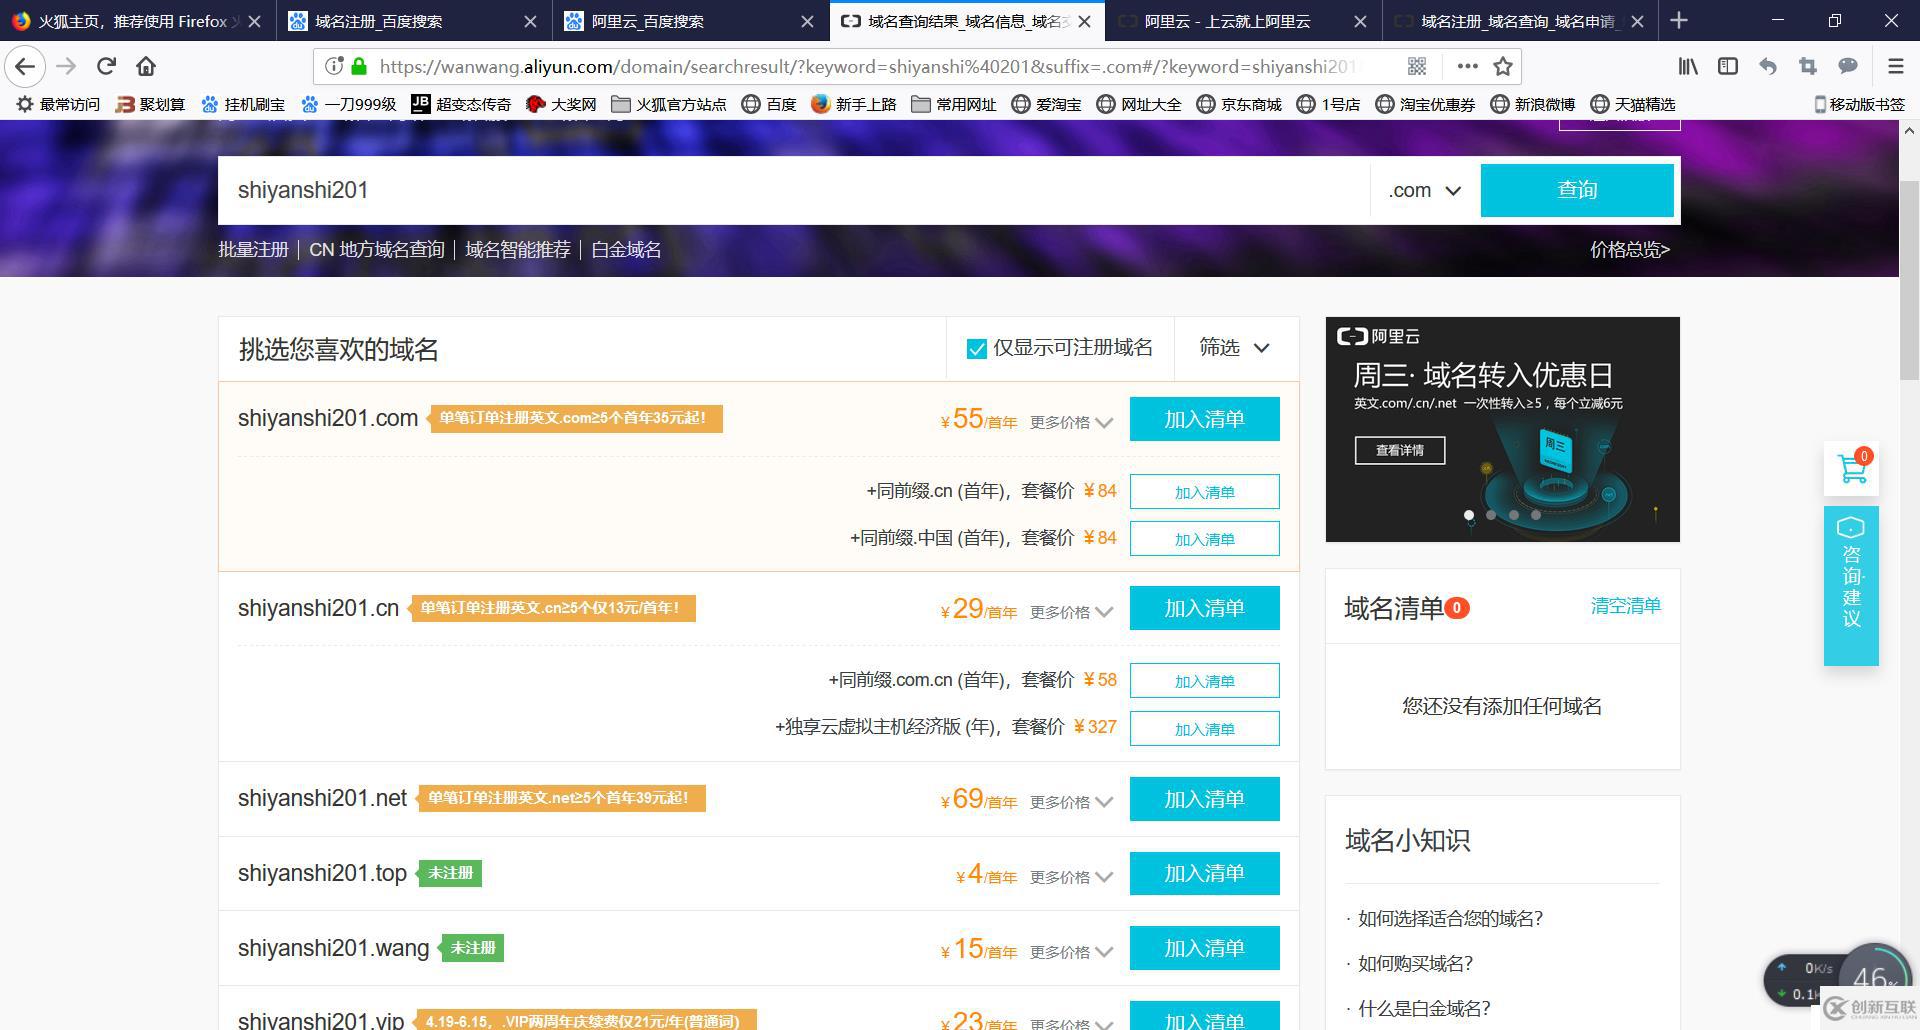Click the undo arrow toolbar icon
This screenshot has width=1920, height=1030.
(1768, 66)
